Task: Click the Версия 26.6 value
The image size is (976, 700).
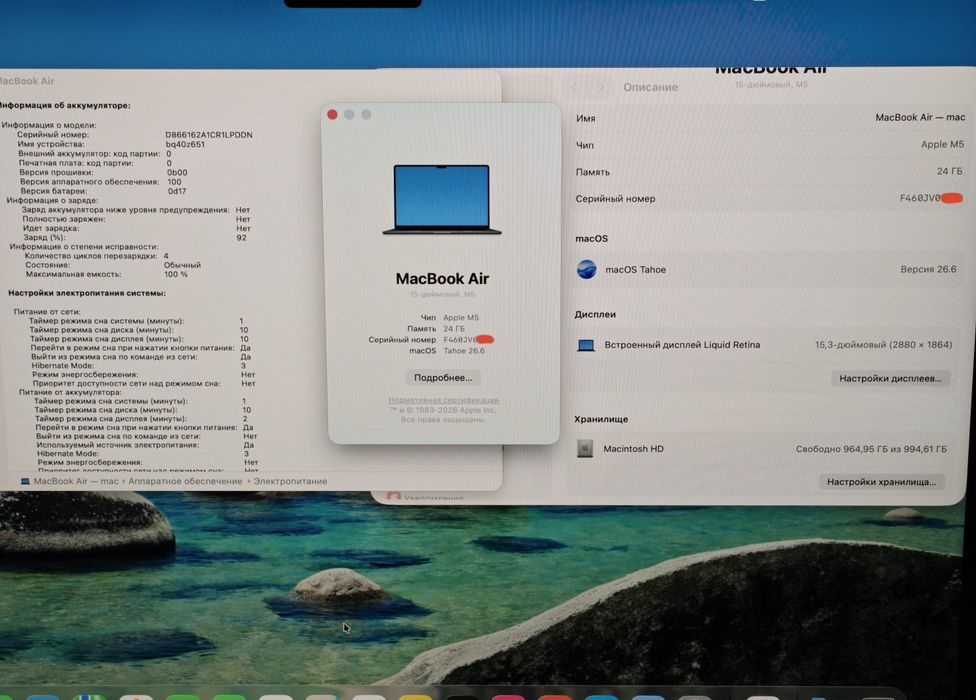Action: coord(928,269)
